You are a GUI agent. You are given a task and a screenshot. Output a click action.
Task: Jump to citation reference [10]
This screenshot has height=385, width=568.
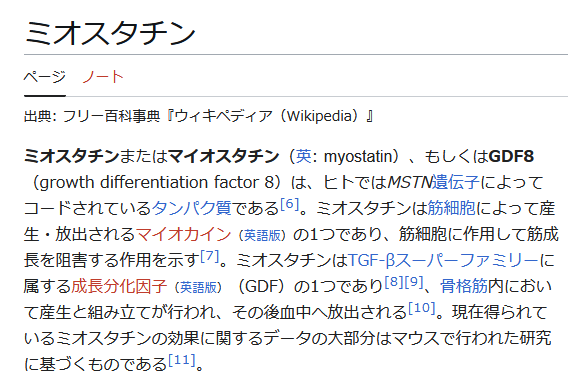(x=422, y=308)
